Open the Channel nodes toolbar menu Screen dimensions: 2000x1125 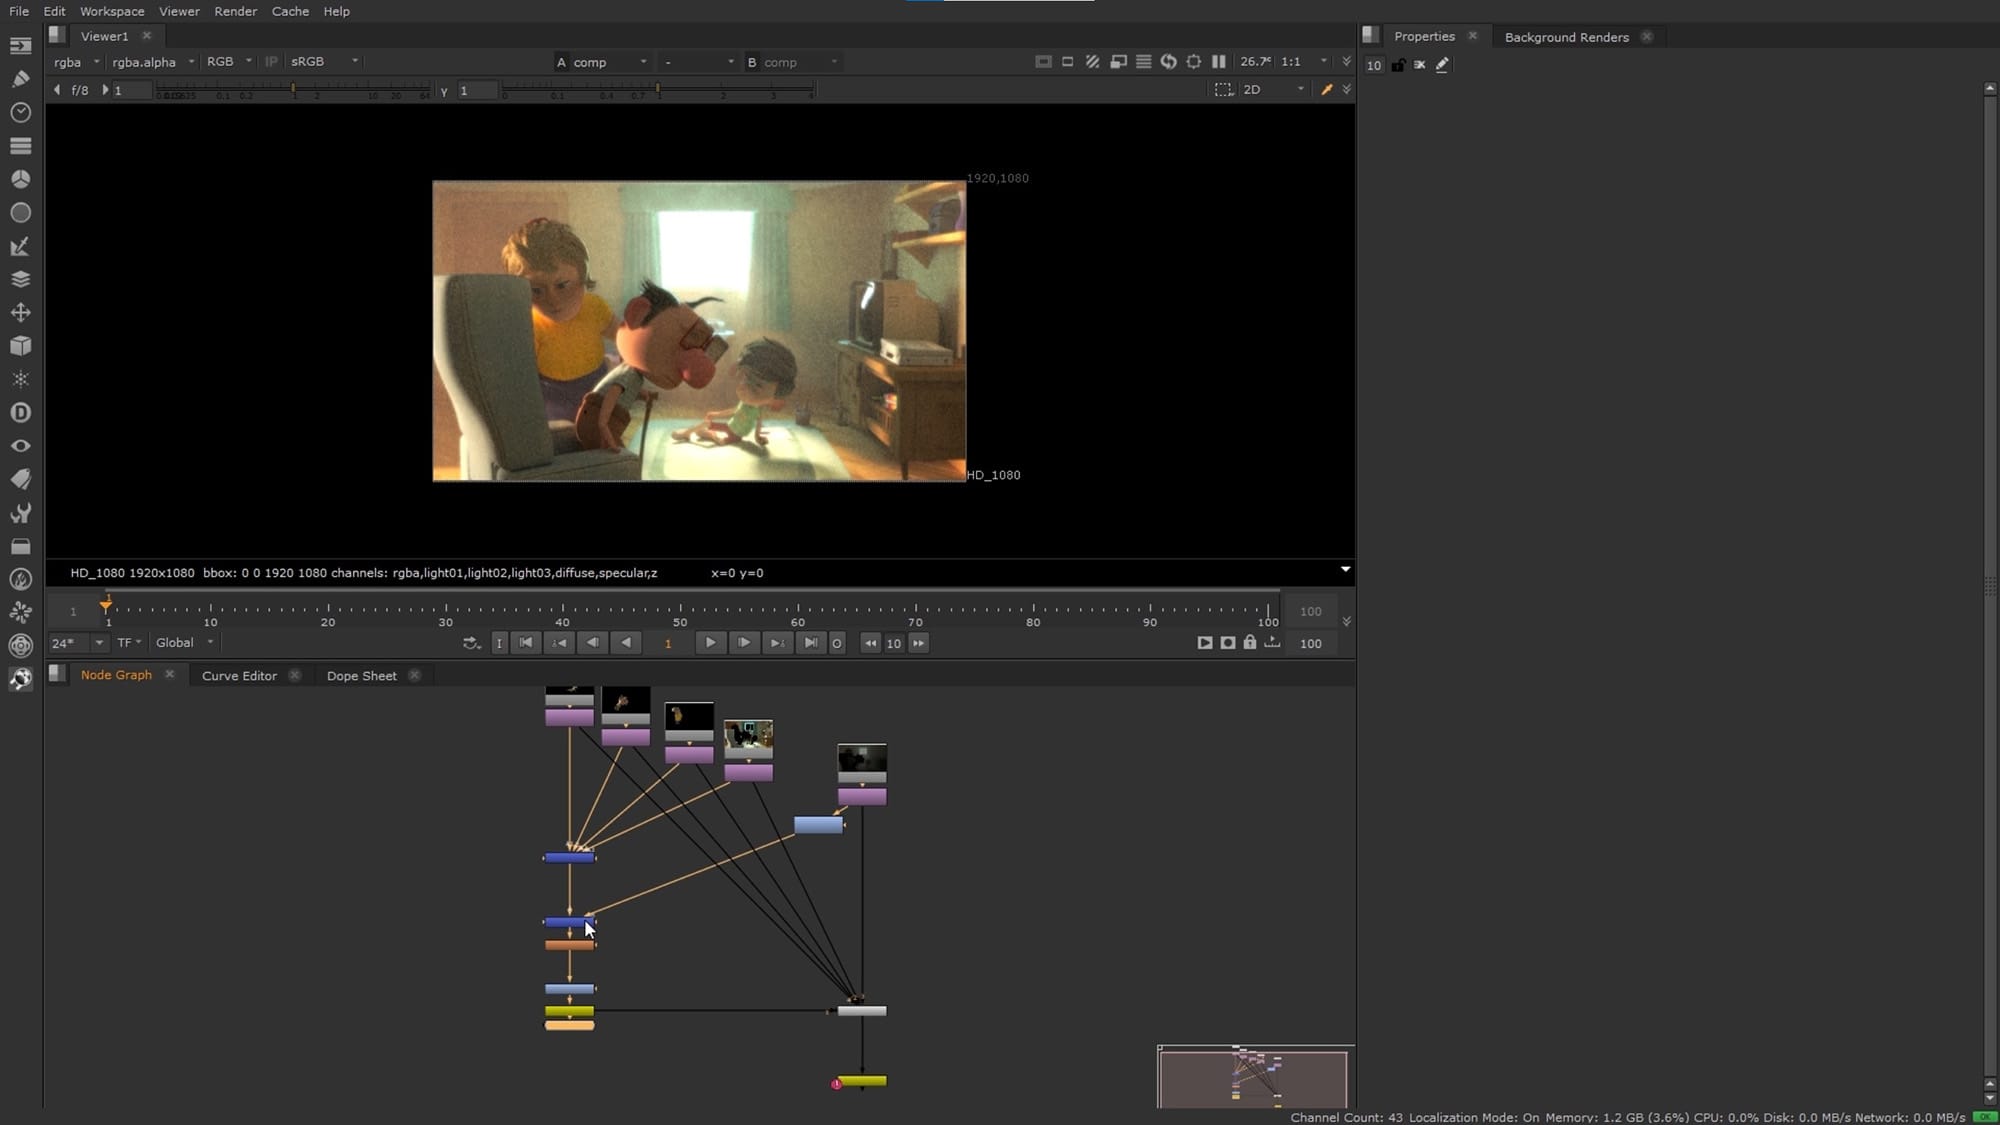pos(20,146)
